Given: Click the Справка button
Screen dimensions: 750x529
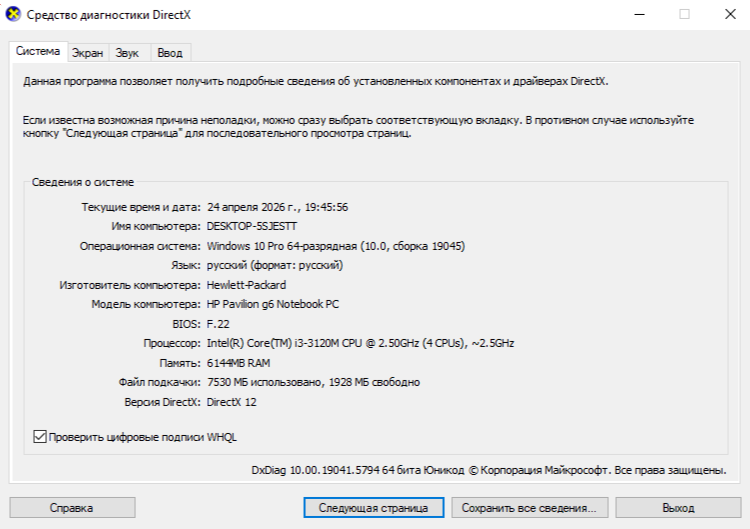Looking at the screenshot, I should click(72, 507).
